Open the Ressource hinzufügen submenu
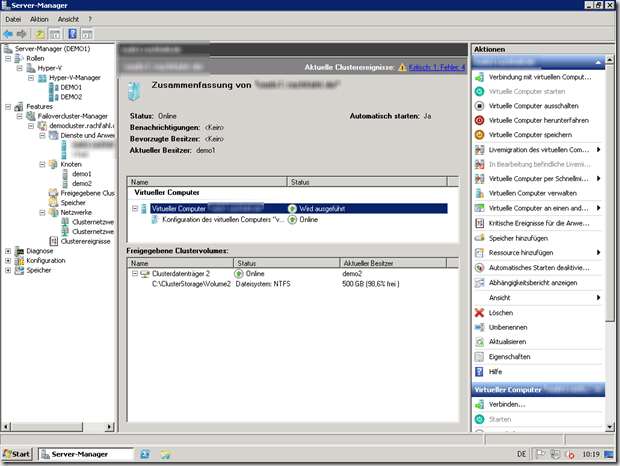620x466 pixels. [538, 253]
